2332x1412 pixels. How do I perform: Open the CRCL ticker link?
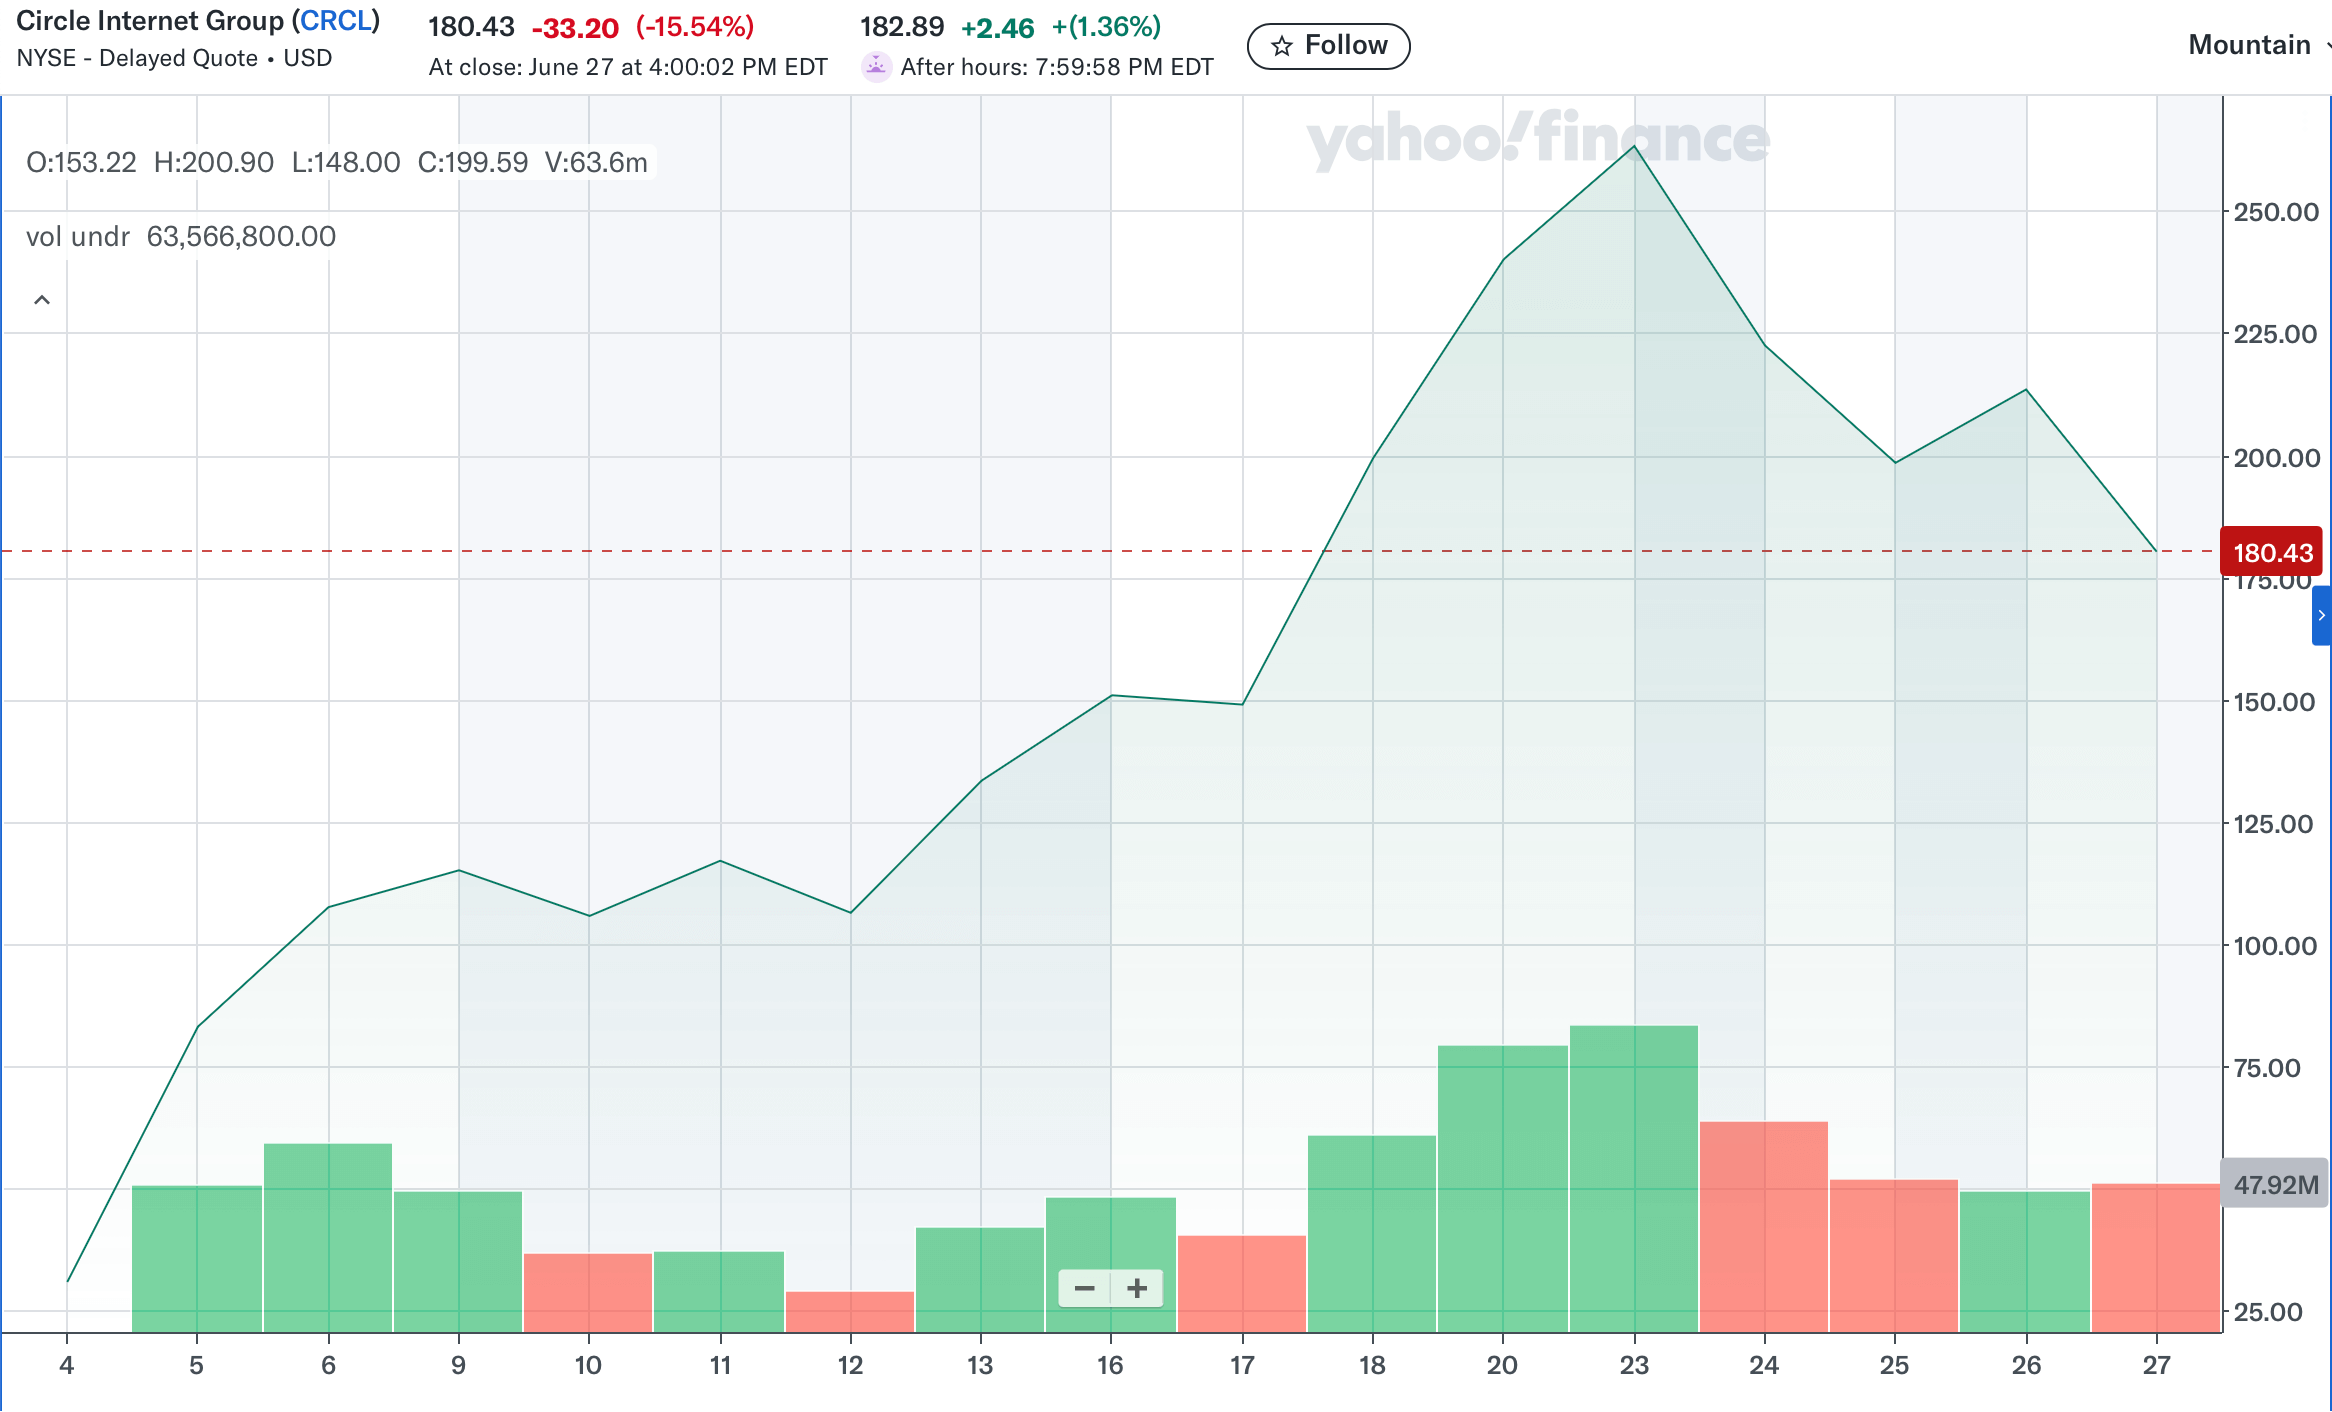pyautogui.click(x=336, y=21)
